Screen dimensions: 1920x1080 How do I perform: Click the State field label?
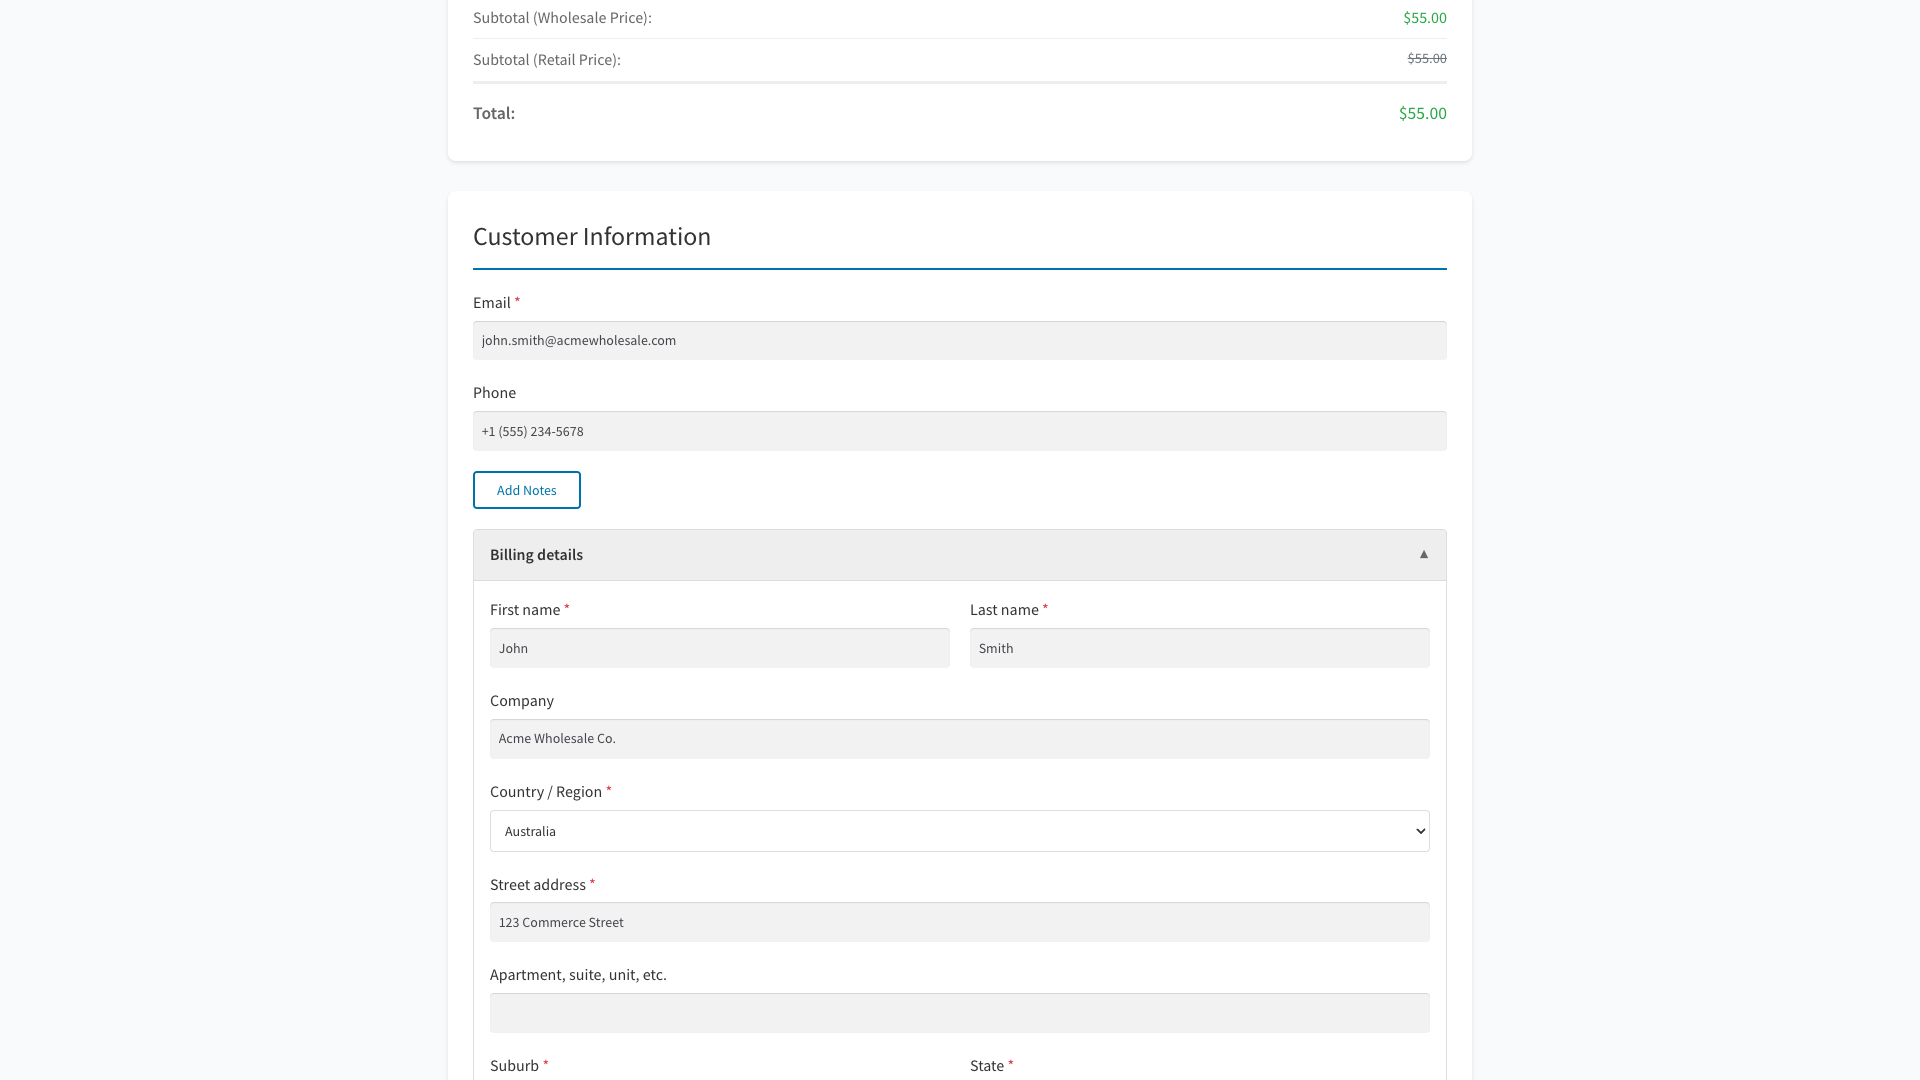pyautogui.click(x=986, y=1065)
